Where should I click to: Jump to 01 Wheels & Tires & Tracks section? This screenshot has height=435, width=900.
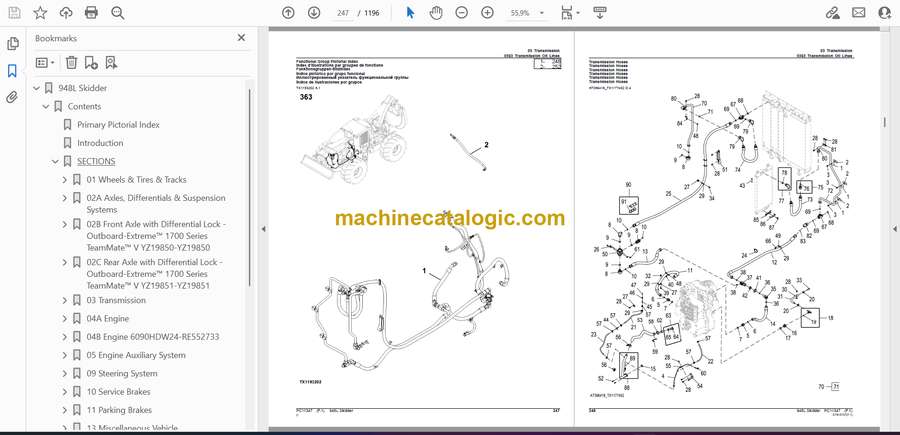pyautogui.click(x=137, y=180)
